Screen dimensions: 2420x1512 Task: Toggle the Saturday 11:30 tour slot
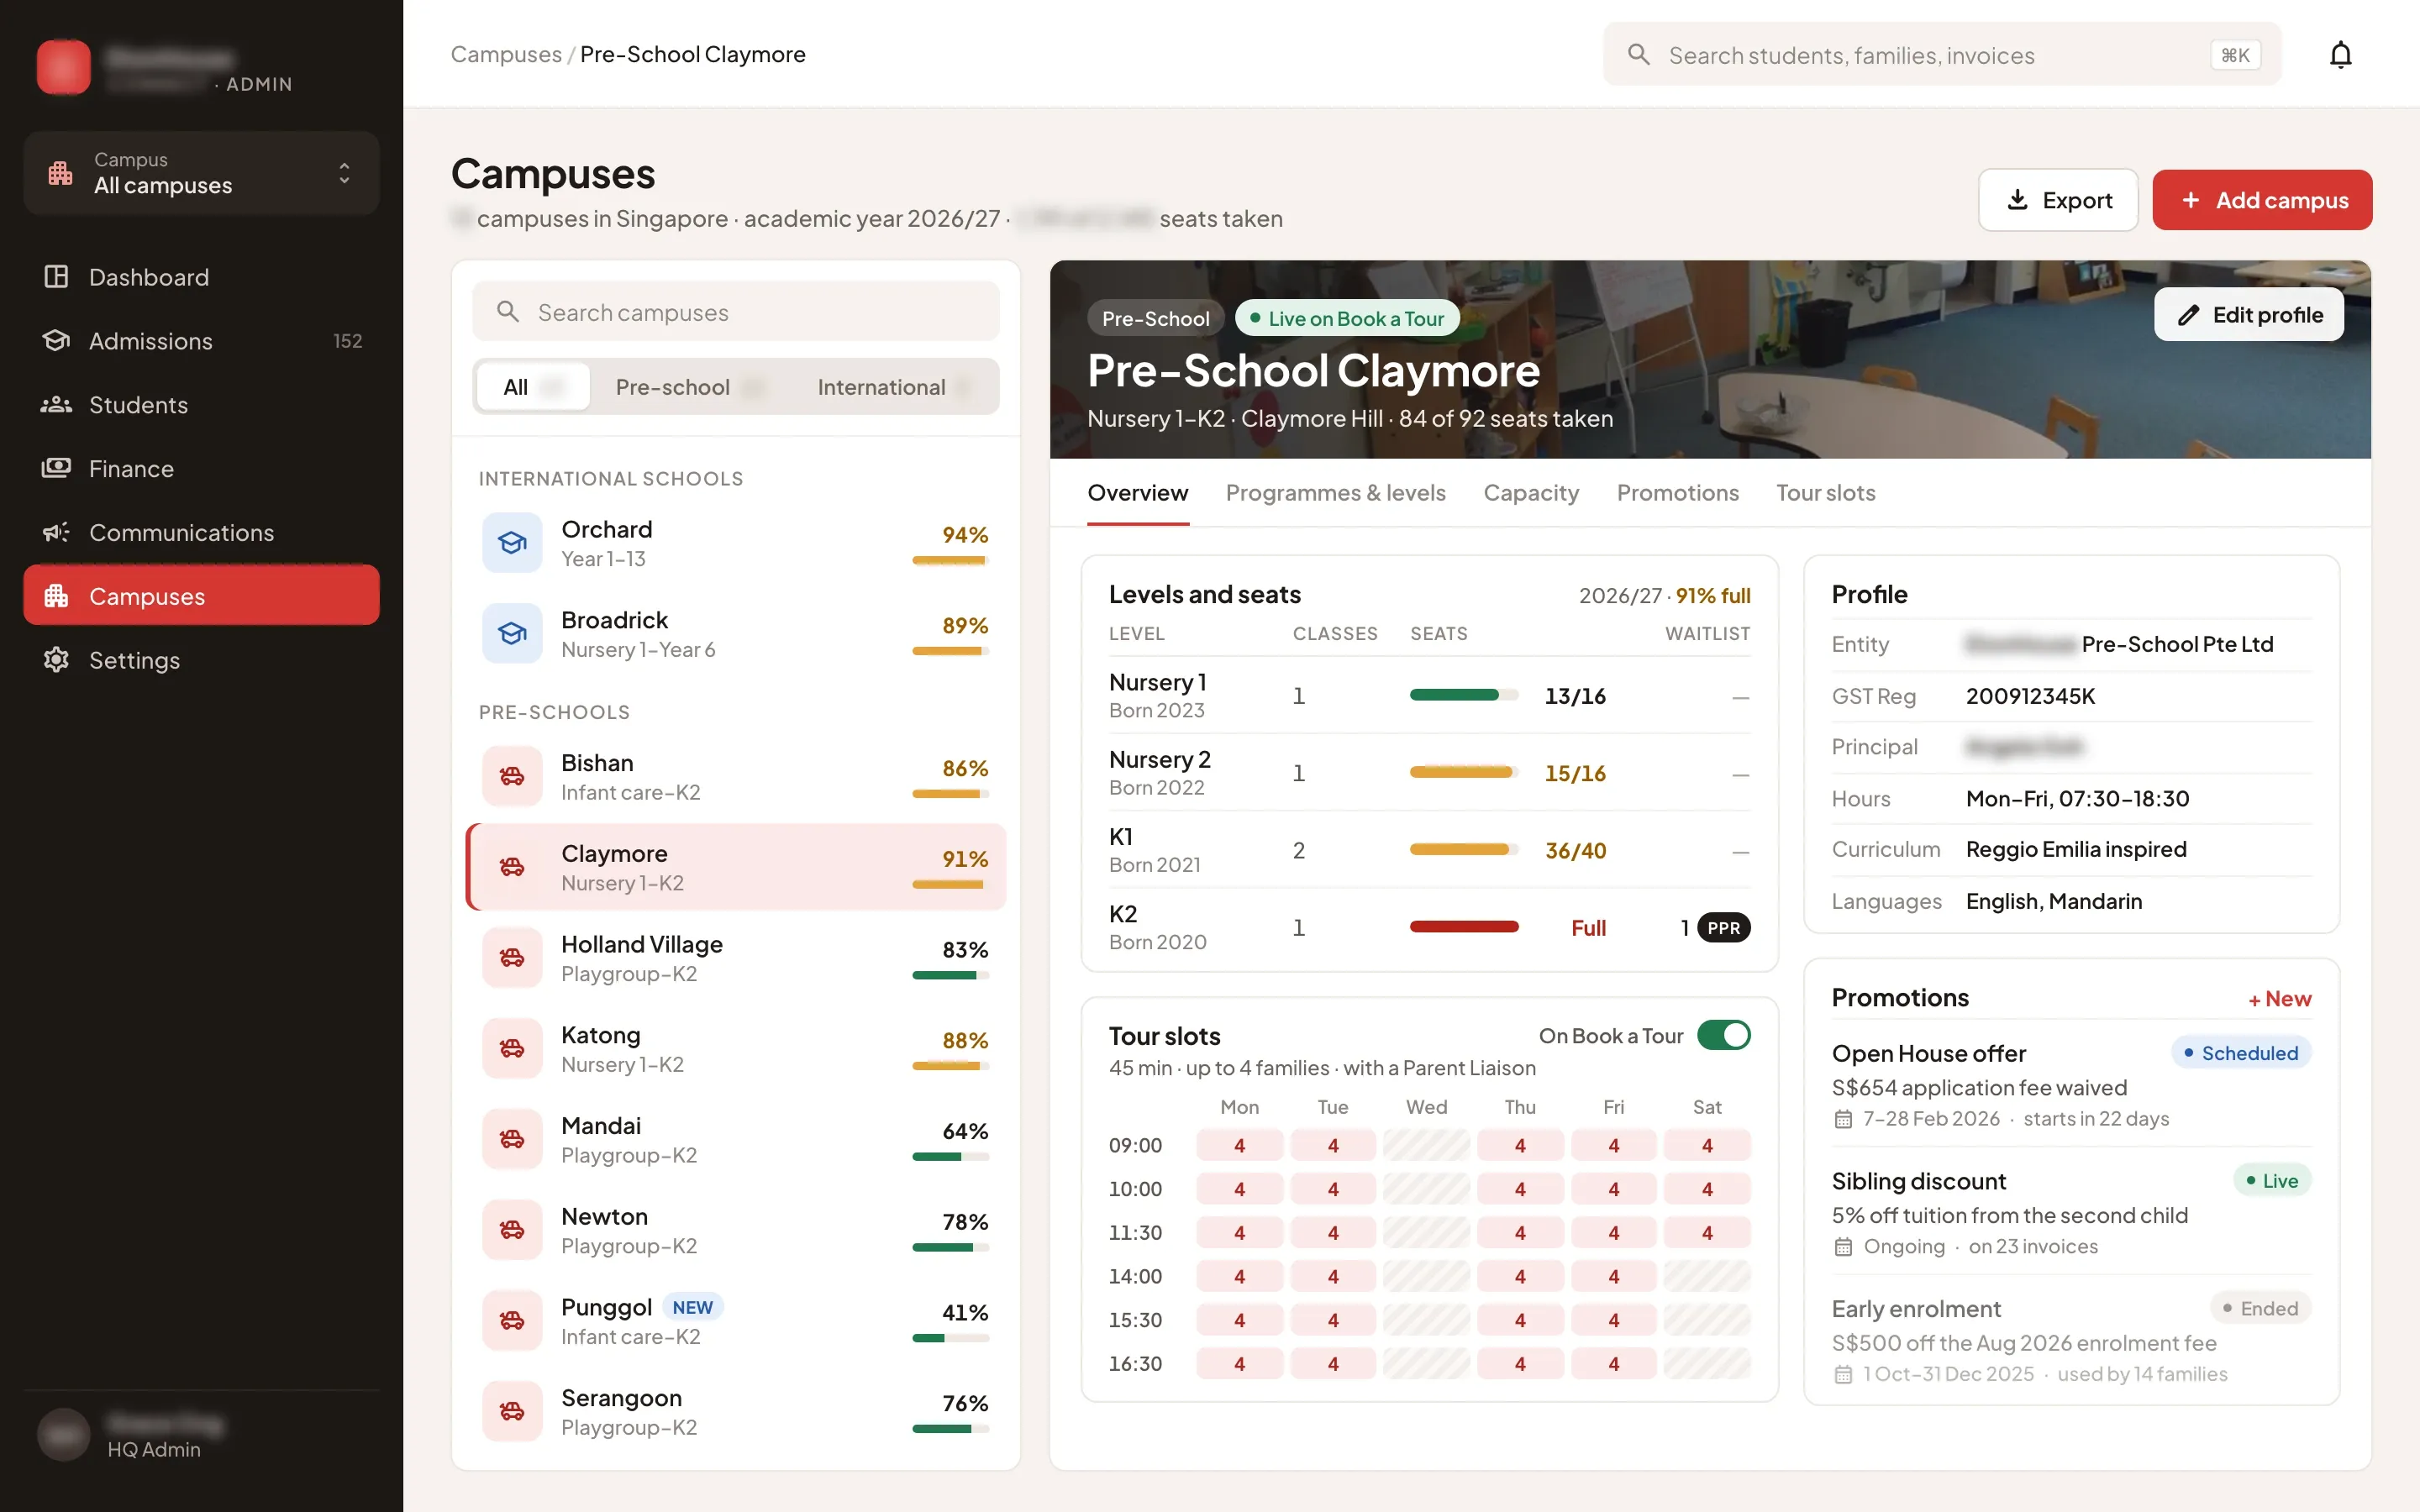pyautogui.click(x=1707, y=1233)
